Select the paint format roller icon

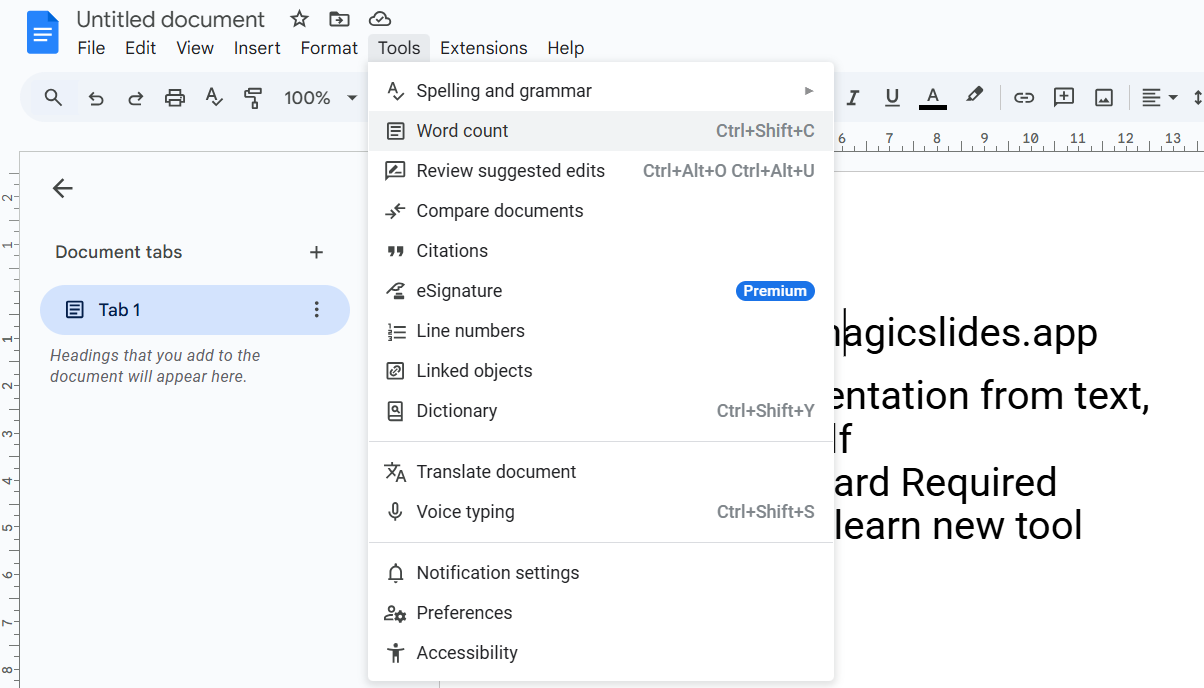[253, 98]
